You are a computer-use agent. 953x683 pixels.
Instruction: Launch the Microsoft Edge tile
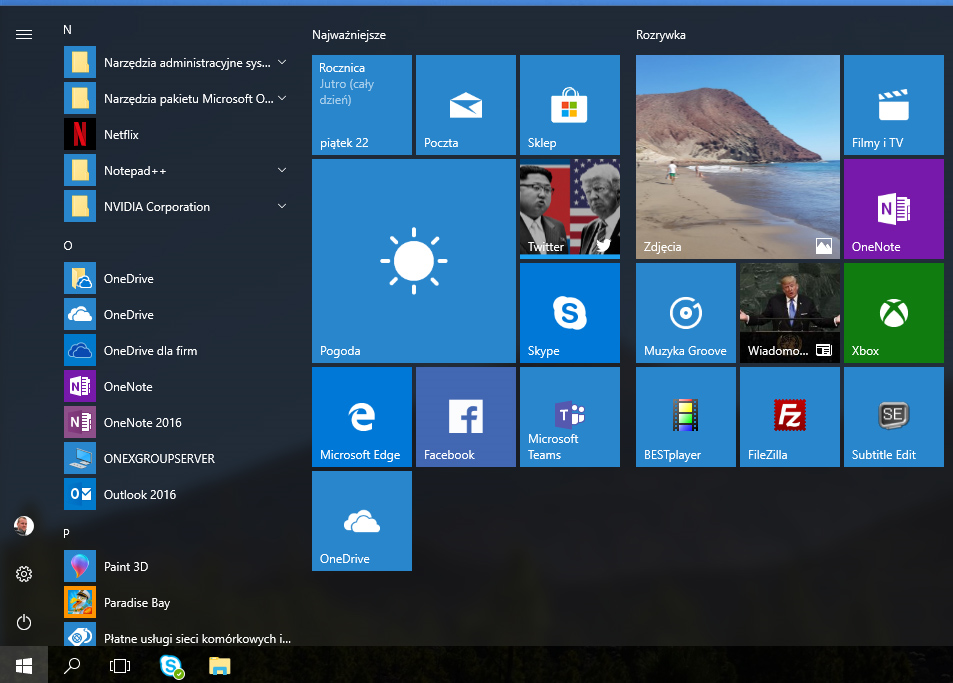coord(362,417)
